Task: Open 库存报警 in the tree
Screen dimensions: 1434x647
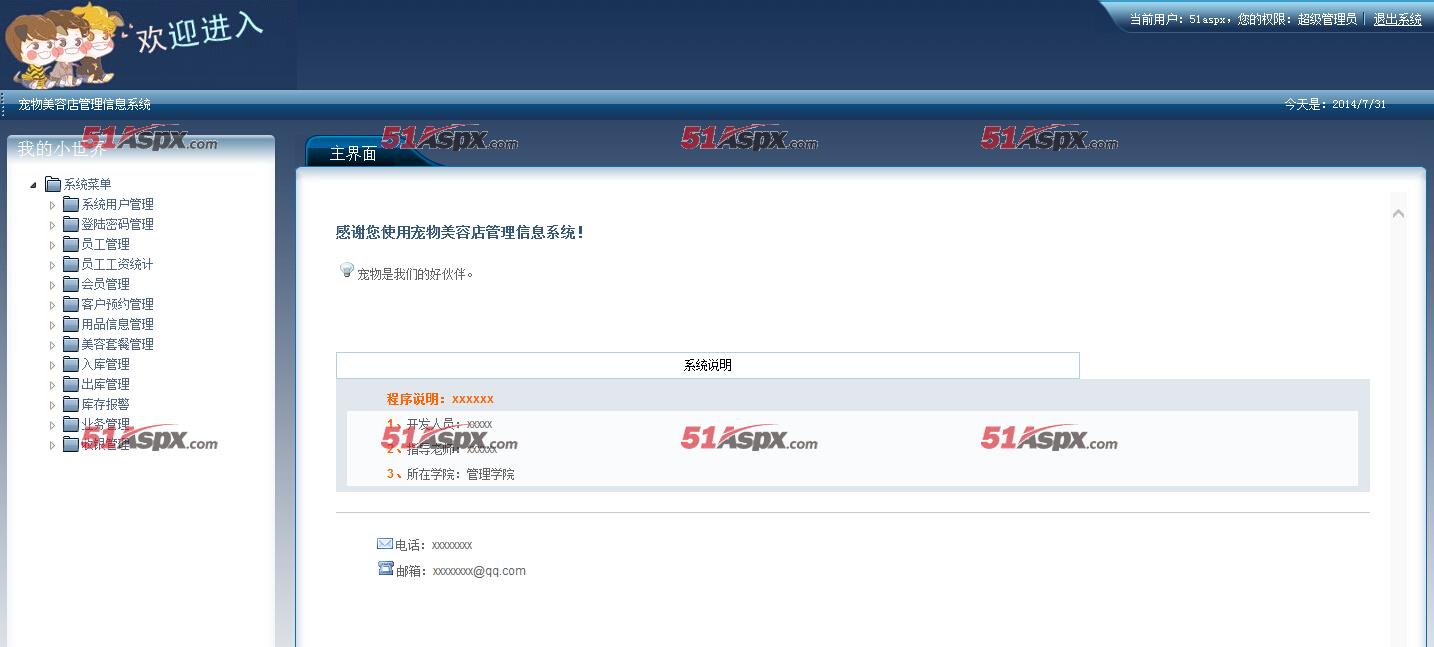Action: coord(106,404)
